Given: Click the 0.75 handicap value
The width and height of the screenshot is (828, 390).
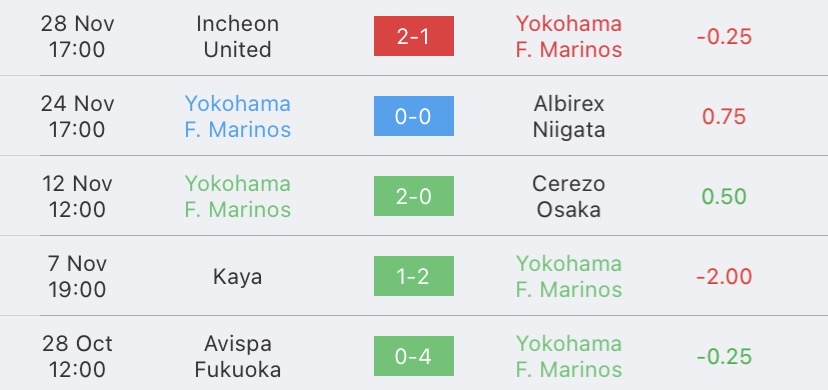Looking at the screenshot, I should click(x=724, y=117).
